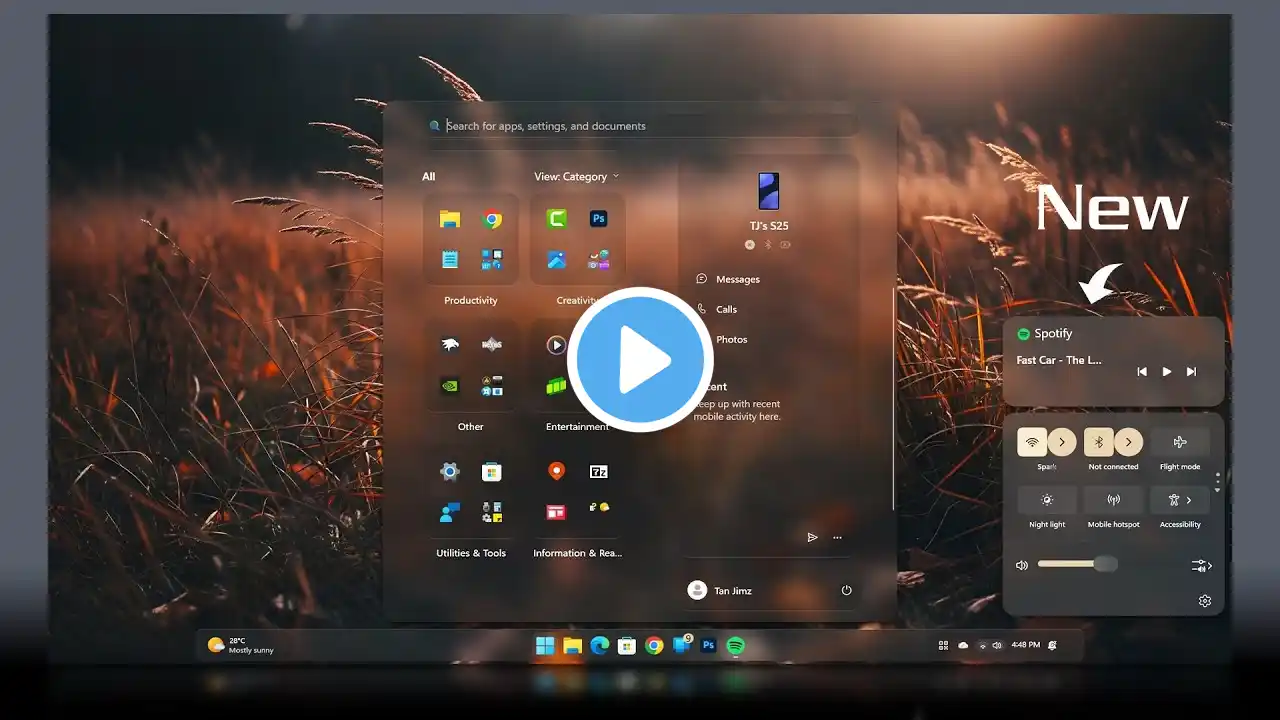
Task: Open the weather widget on taskbar
Action: coord(240,645)
